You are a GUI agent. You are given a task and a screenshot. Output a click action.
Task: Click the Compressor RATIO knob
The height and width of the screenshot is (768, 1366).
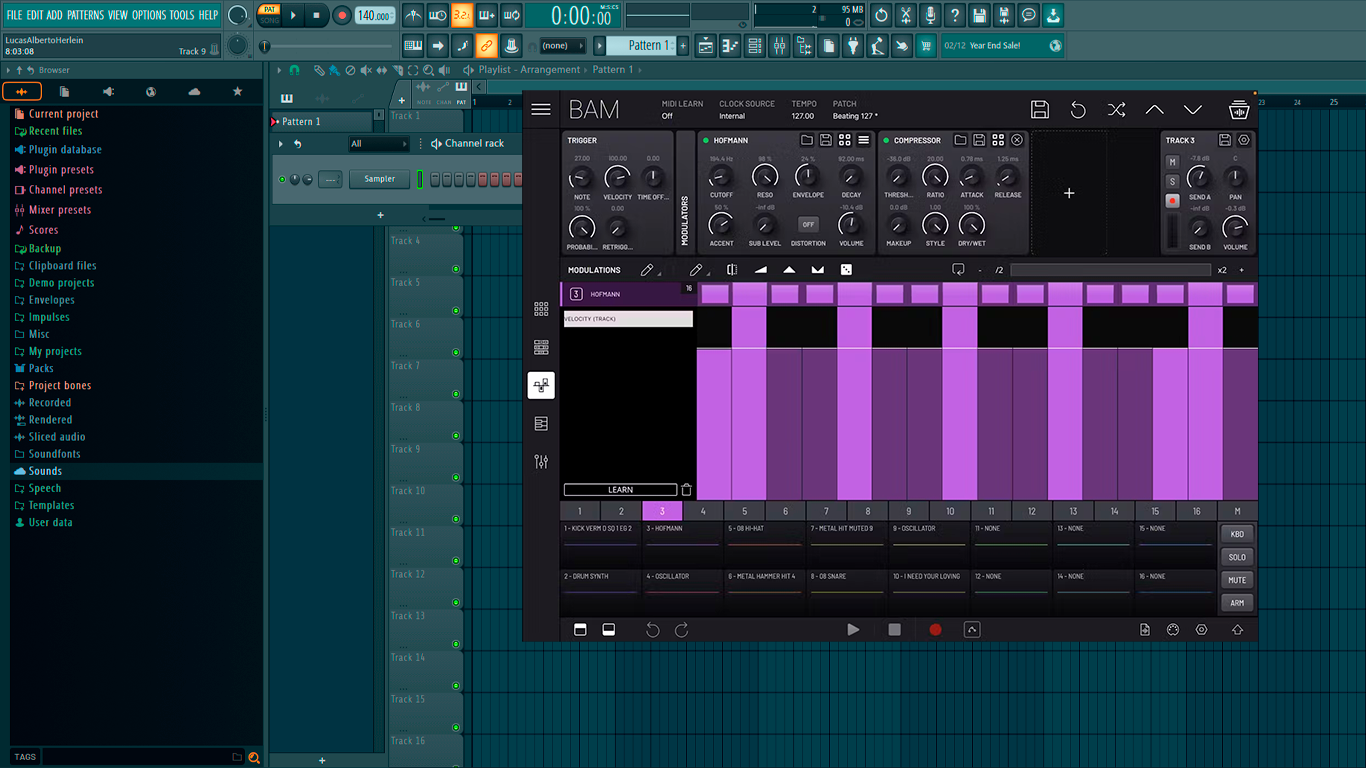click(x=935, y=178)
